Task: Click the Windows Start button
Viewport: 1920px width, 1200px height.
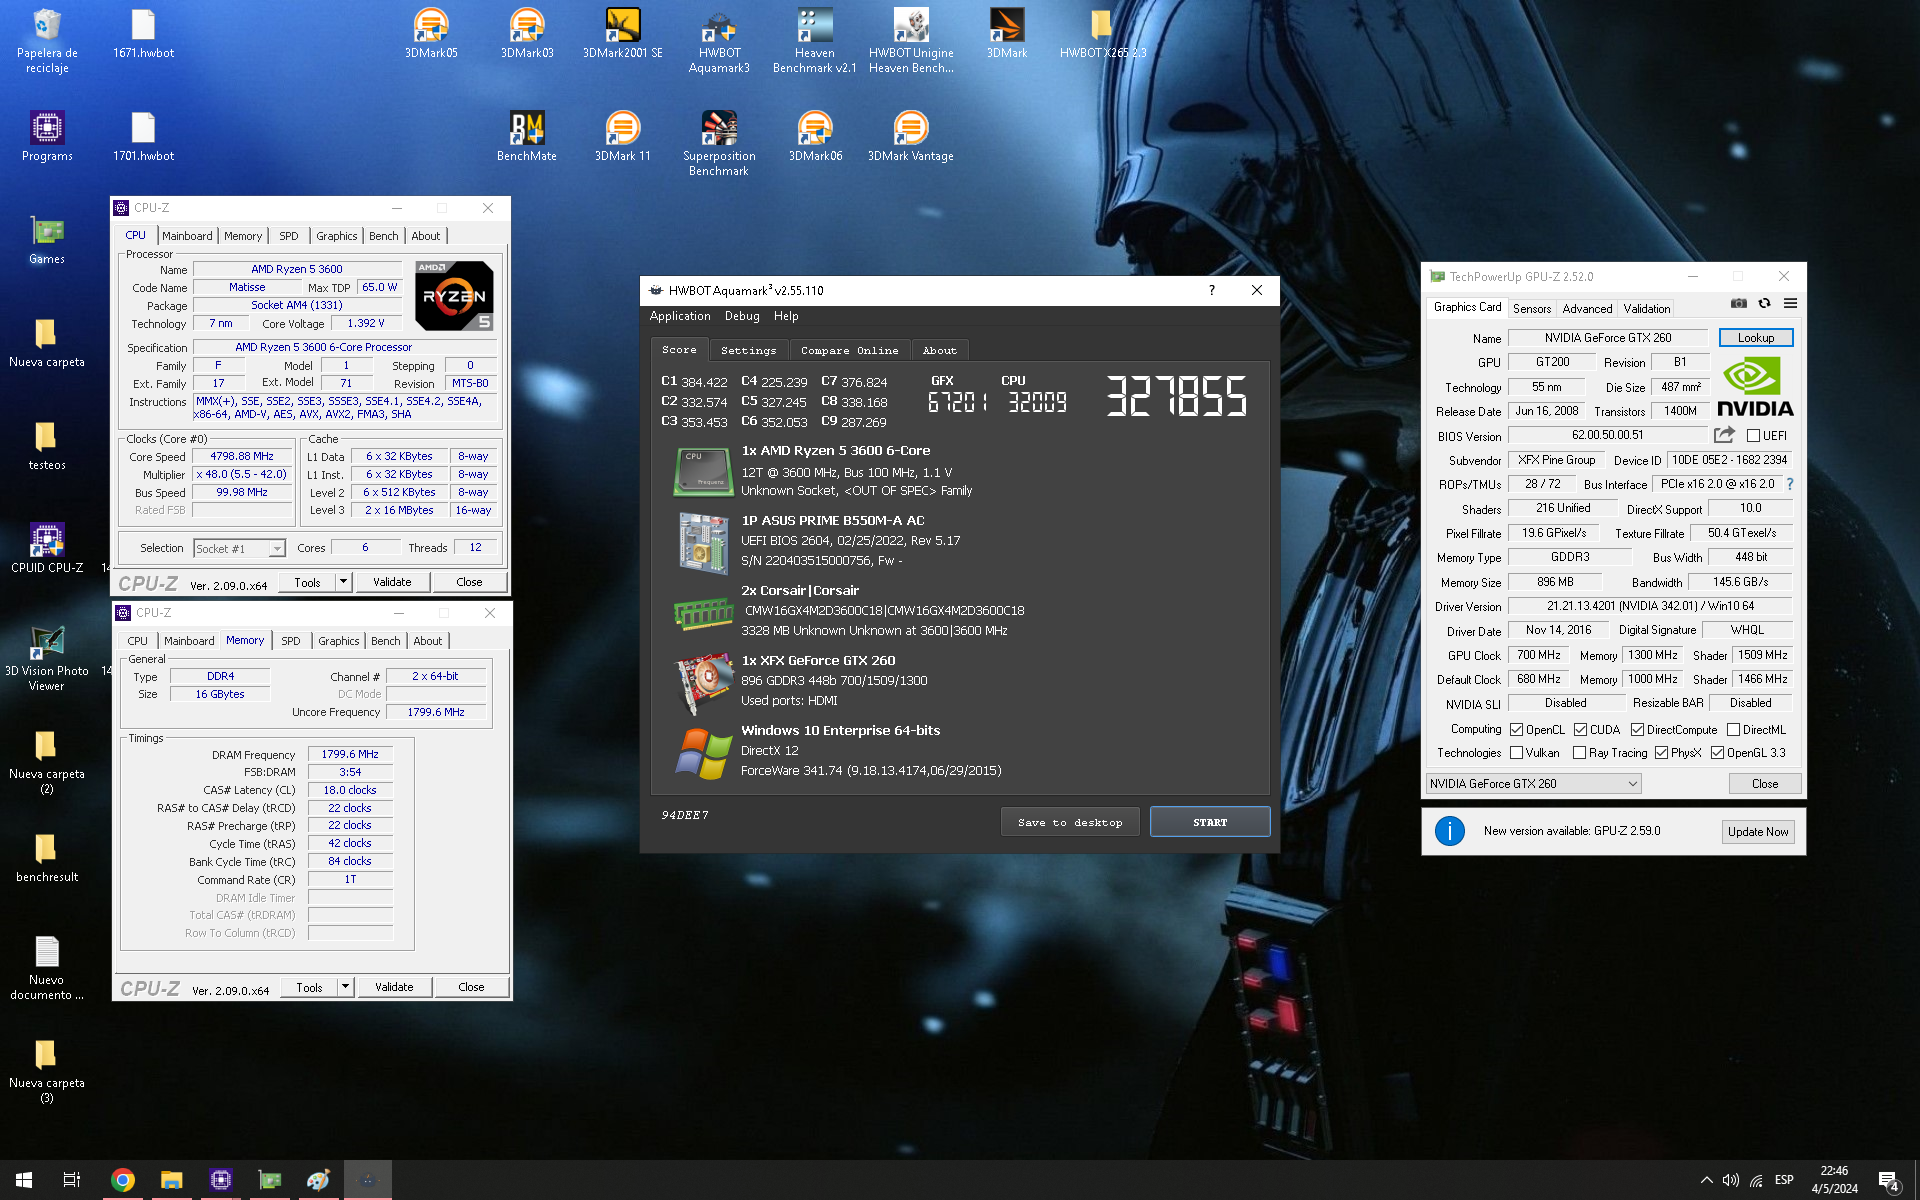Action: (x=24, y=1180)
